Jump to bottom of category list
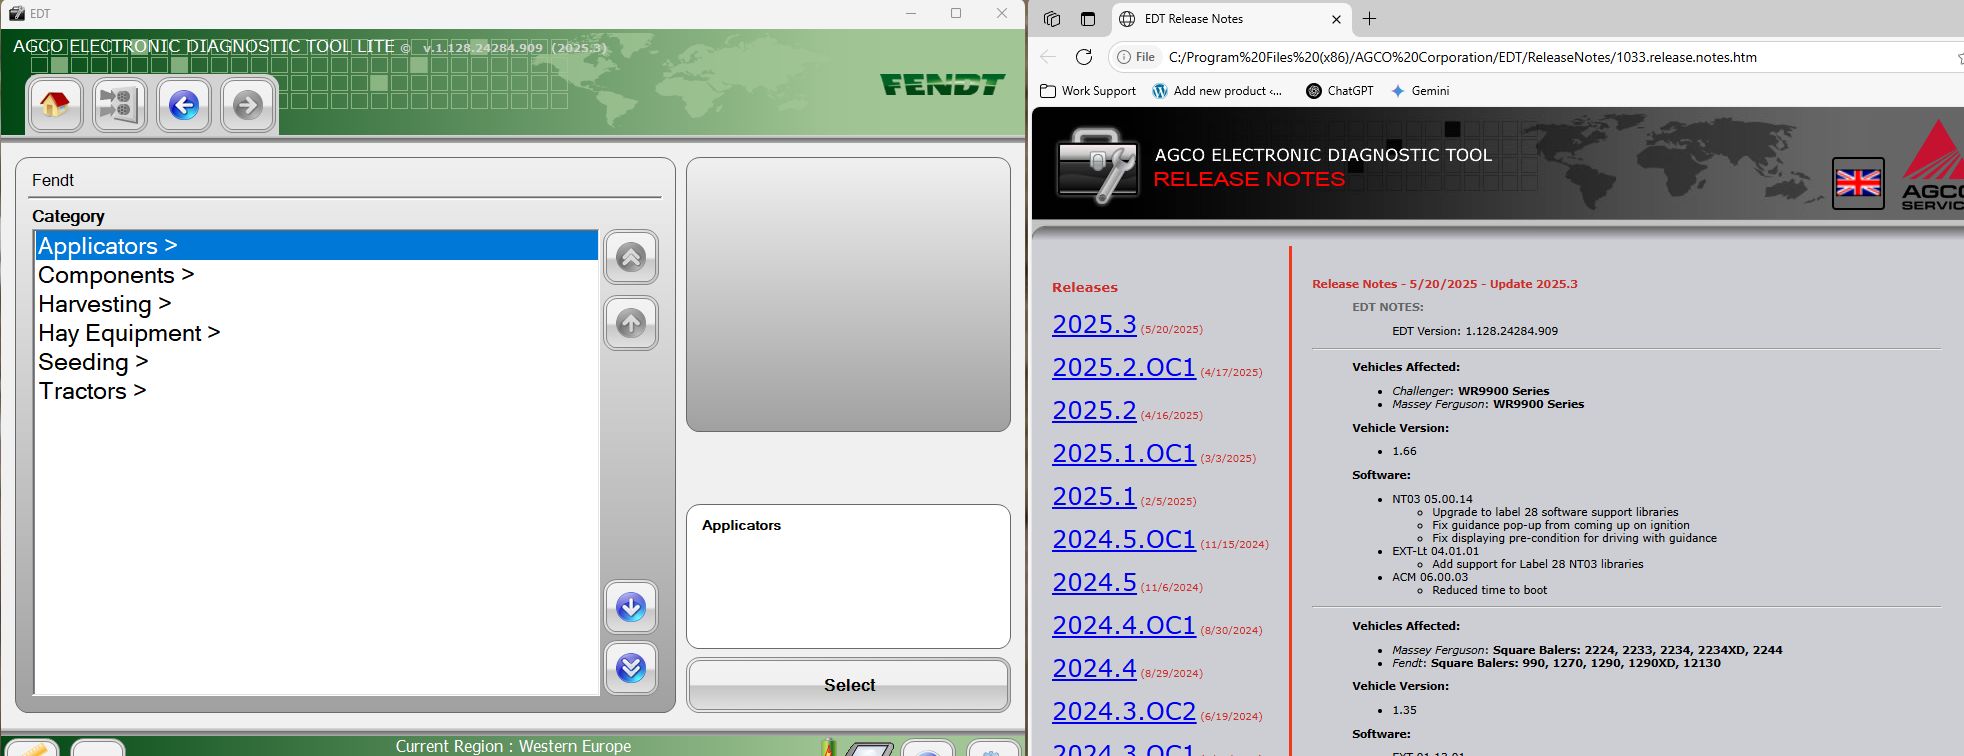 coord(631,667)
